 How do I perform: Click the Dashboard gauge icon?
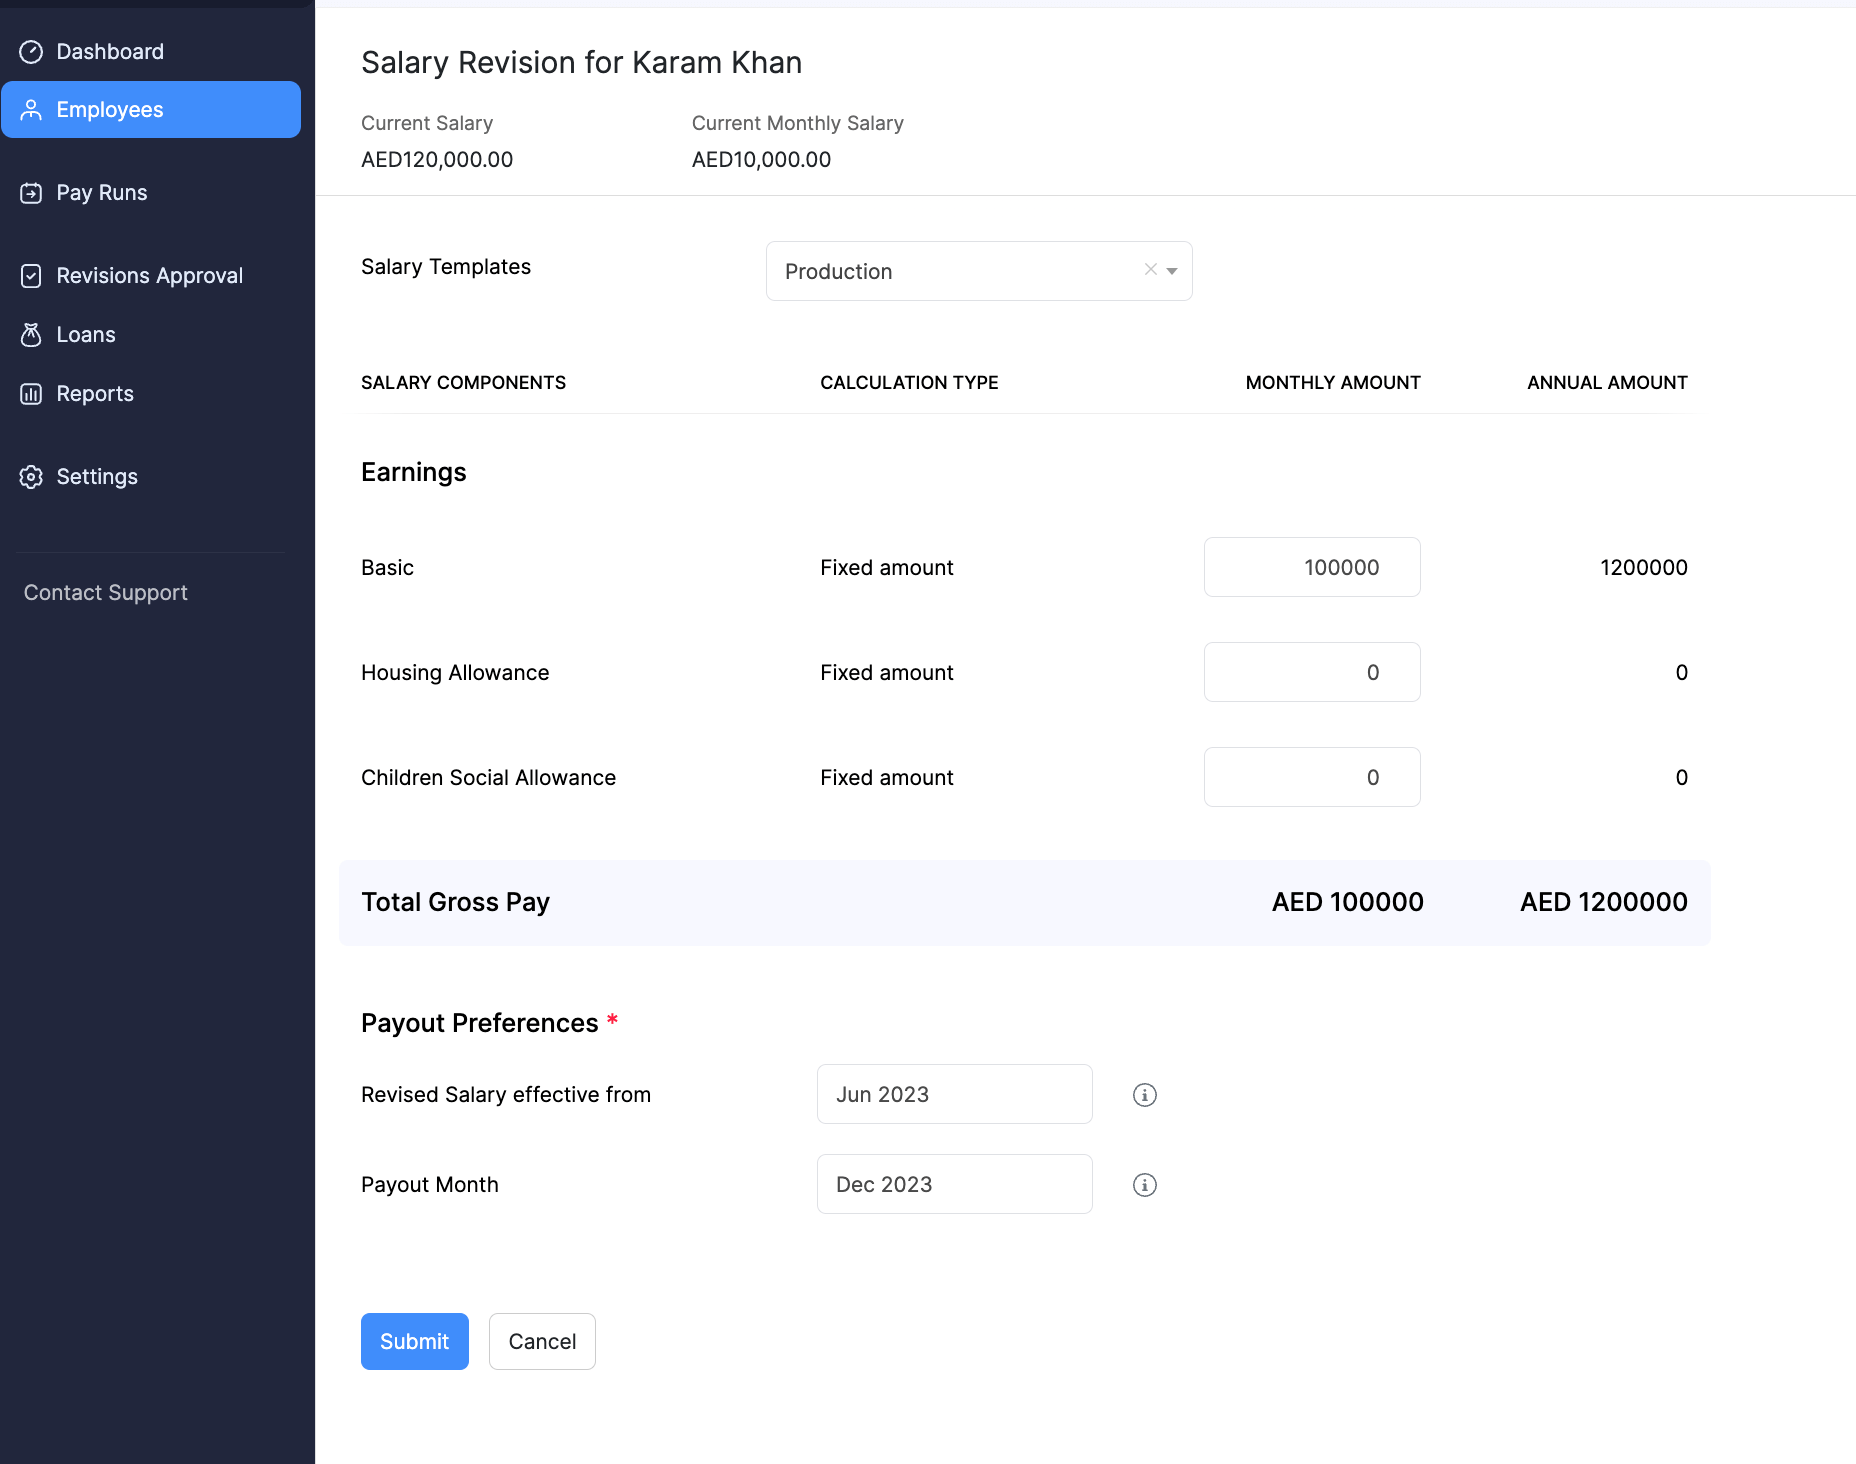(x=31, y=52)
